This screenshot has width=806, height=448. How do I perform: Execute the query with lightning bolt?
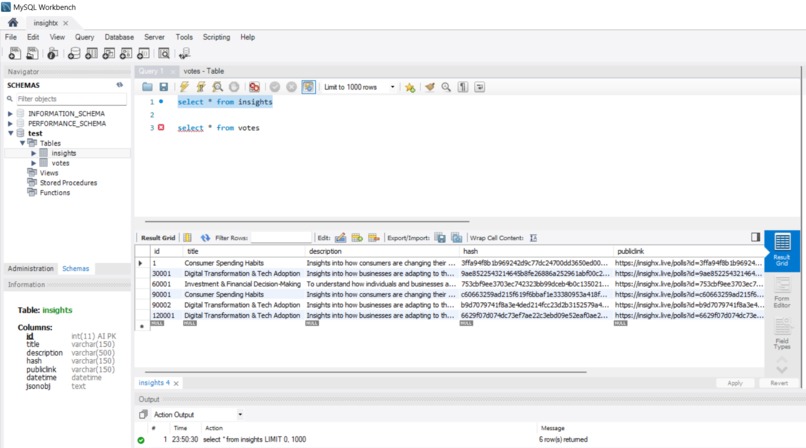(184, 87)
